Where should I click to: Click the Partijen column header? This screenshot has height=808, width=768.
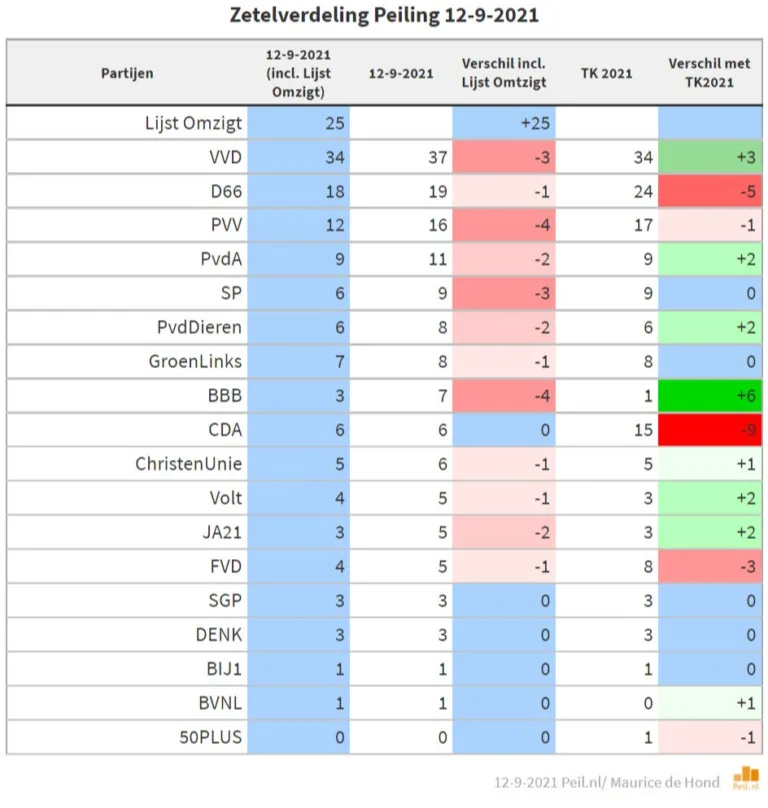coord(127,73)
